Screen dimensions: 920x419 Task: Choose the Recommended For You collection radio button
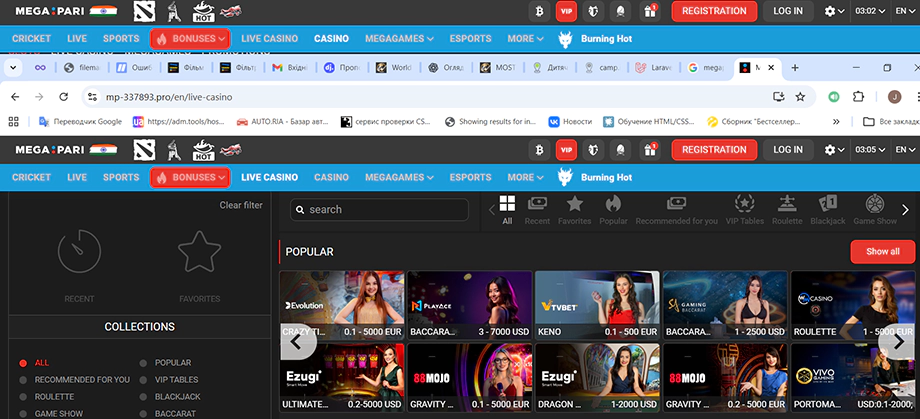click(24, 380)
